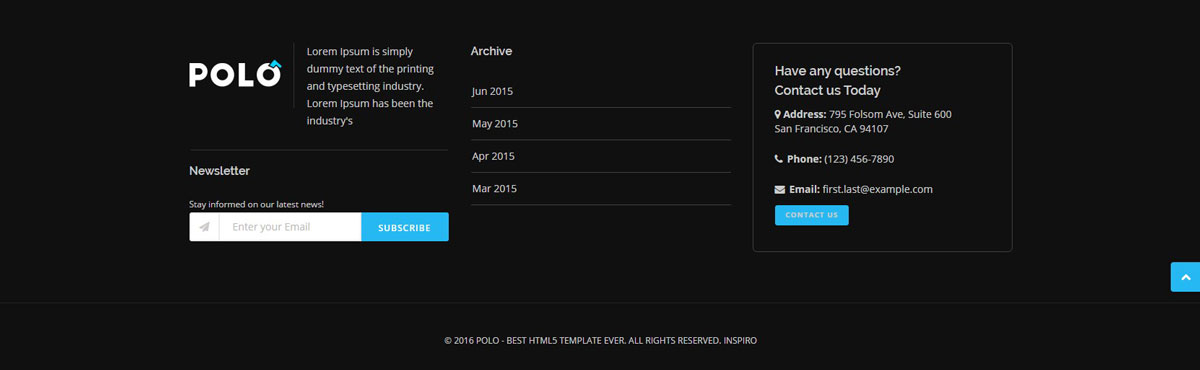This screenshot has width=1200, height=370.
Task: Open the May 2015 archive
Action: pyautogui.click(x=495, y=124)
